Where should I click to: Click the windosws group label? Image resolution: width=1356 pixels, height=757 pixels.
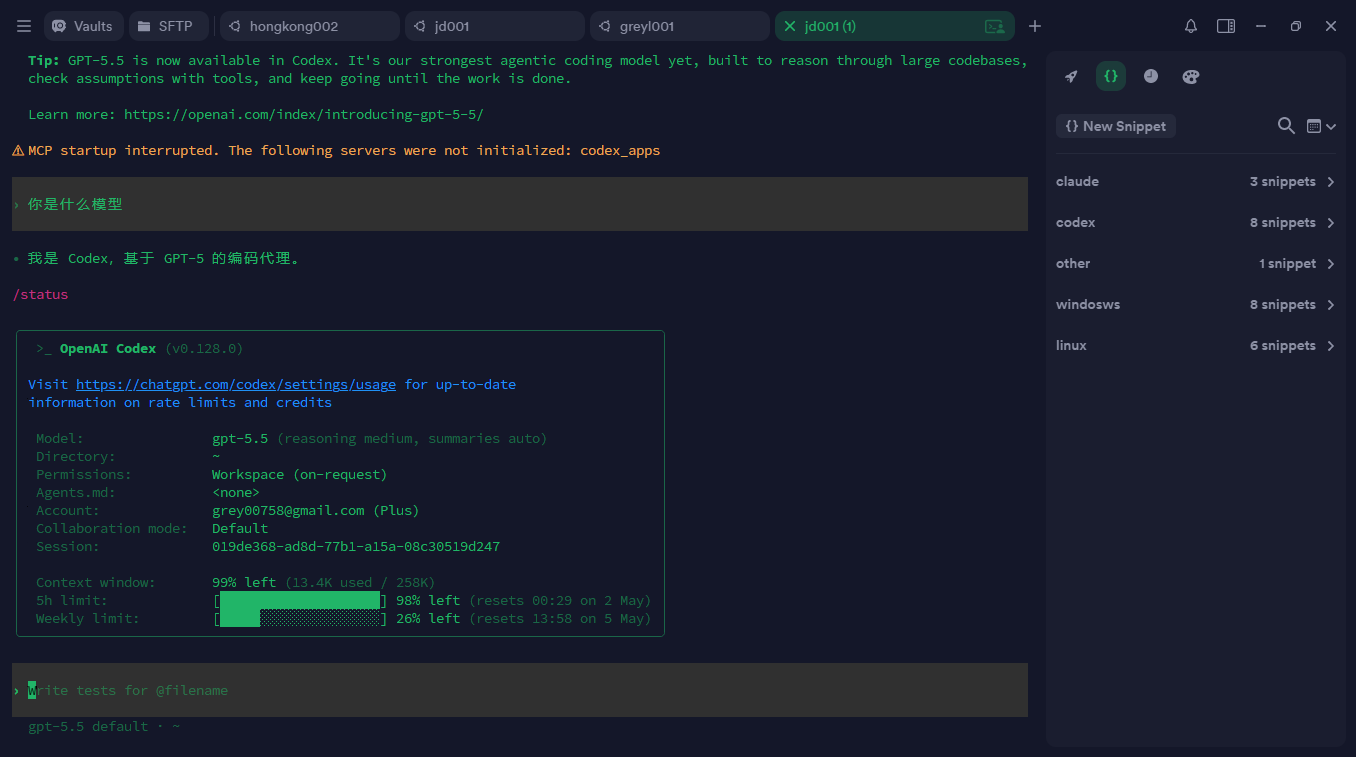[1088, 305]
